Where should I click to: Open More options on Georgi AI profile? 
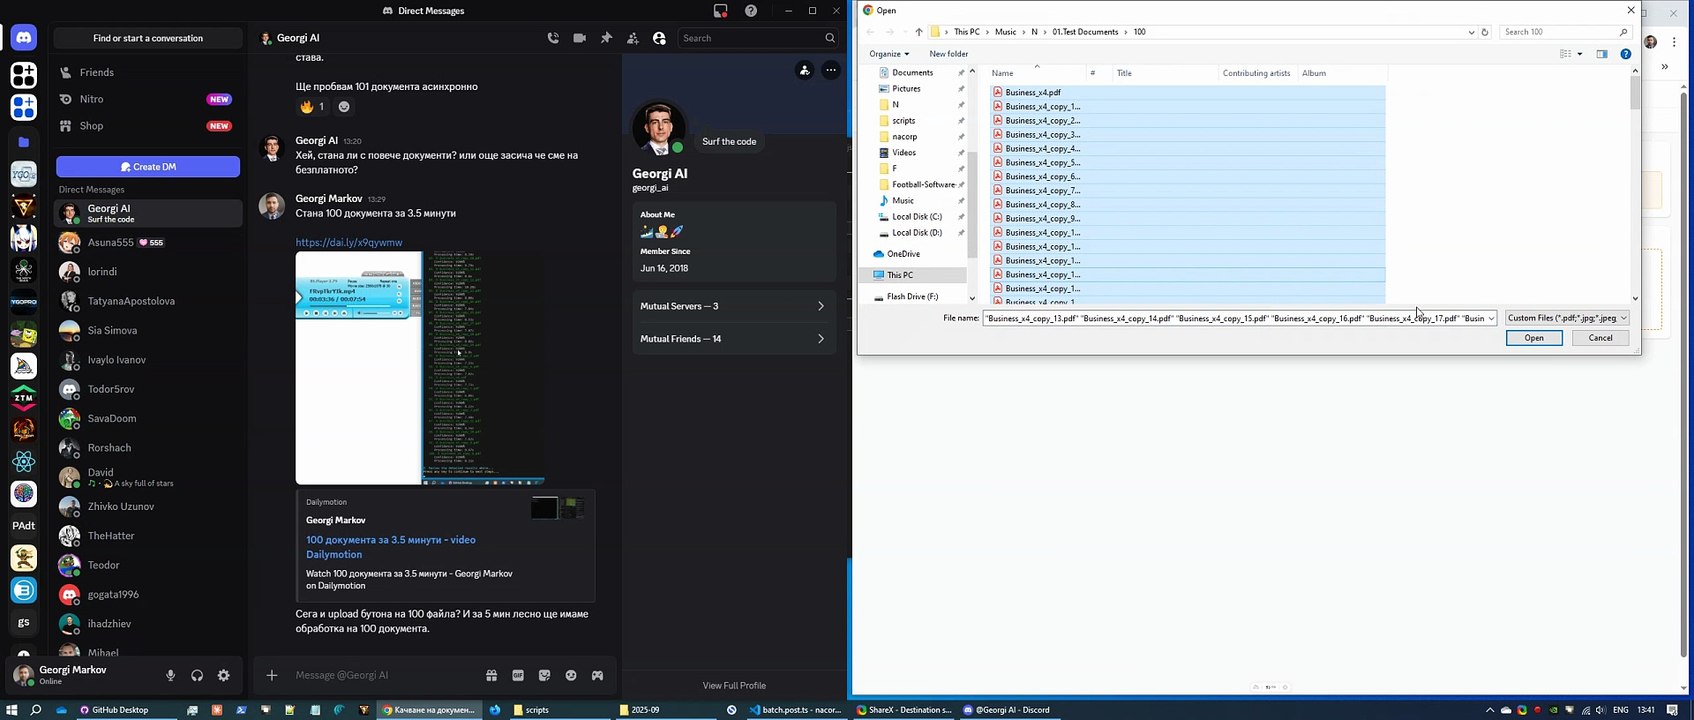tap(831, 70)
